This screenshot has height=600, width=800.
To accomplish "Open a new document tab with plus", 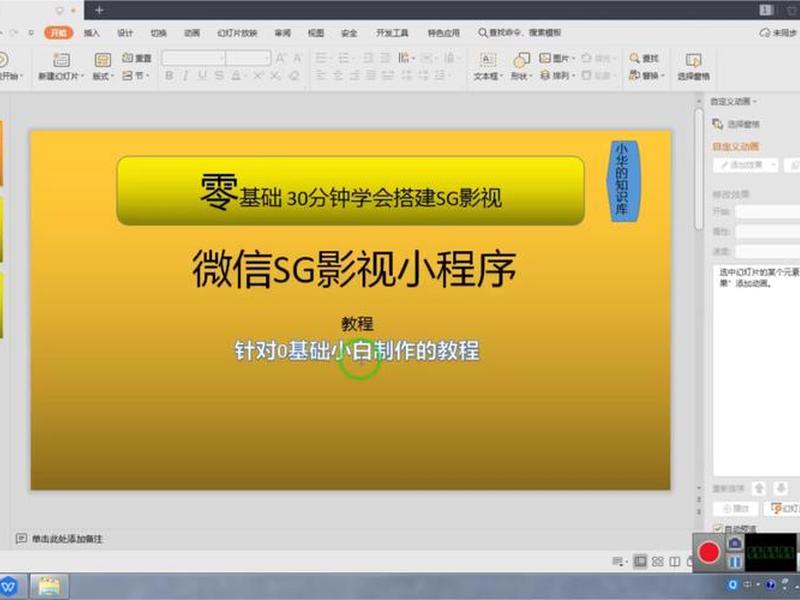I will tap(99, 10).
